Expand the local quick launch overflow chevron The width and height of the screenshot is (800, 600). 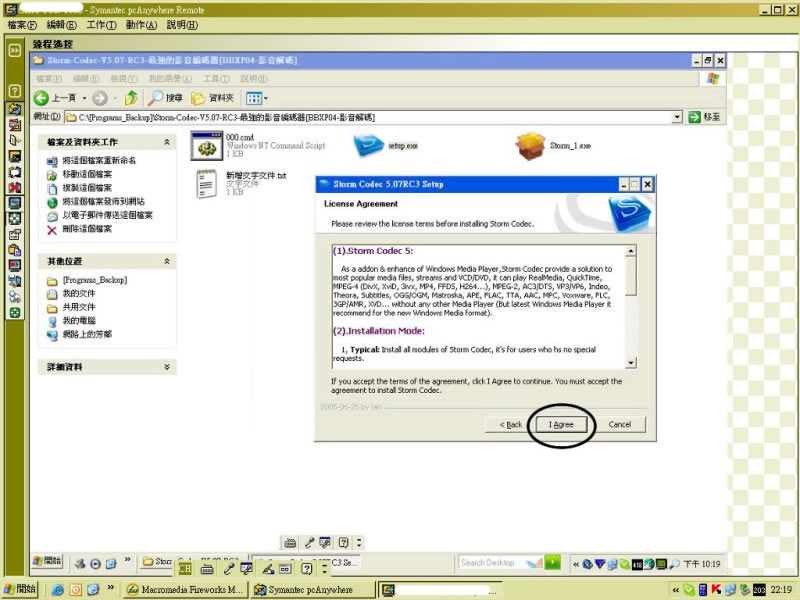pyautogui.click(x=111, y=587)
